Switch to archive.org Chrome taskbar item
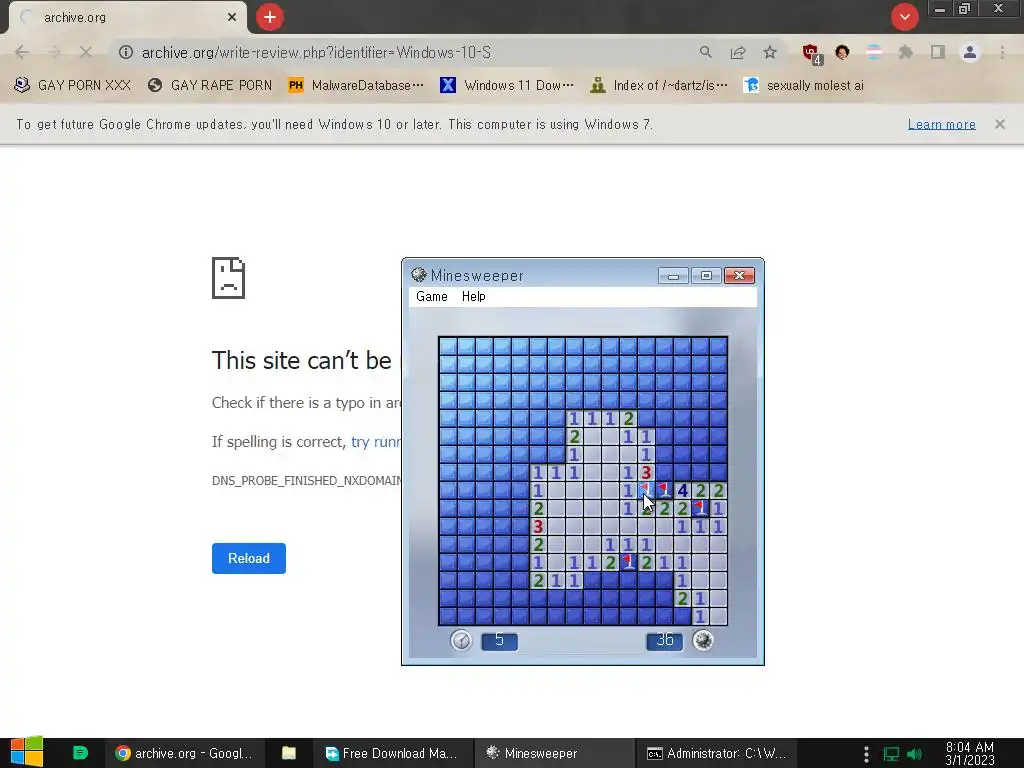1024x768 pixels. click(x=184, y=753)
